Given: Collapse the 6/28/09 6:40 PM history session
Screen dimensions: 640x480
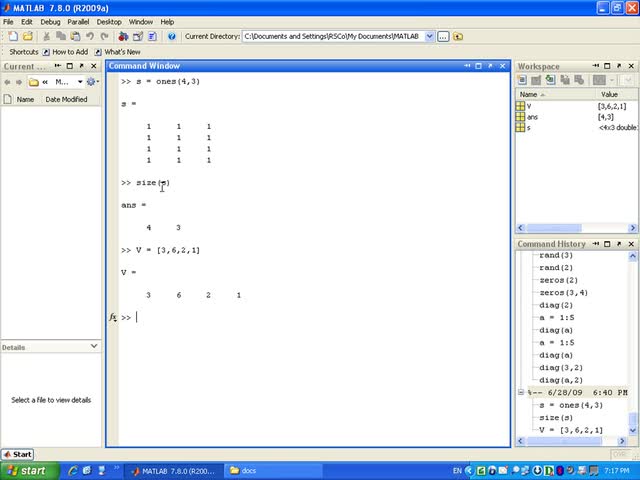Looking at the screenshot, I should pos(521,392).
